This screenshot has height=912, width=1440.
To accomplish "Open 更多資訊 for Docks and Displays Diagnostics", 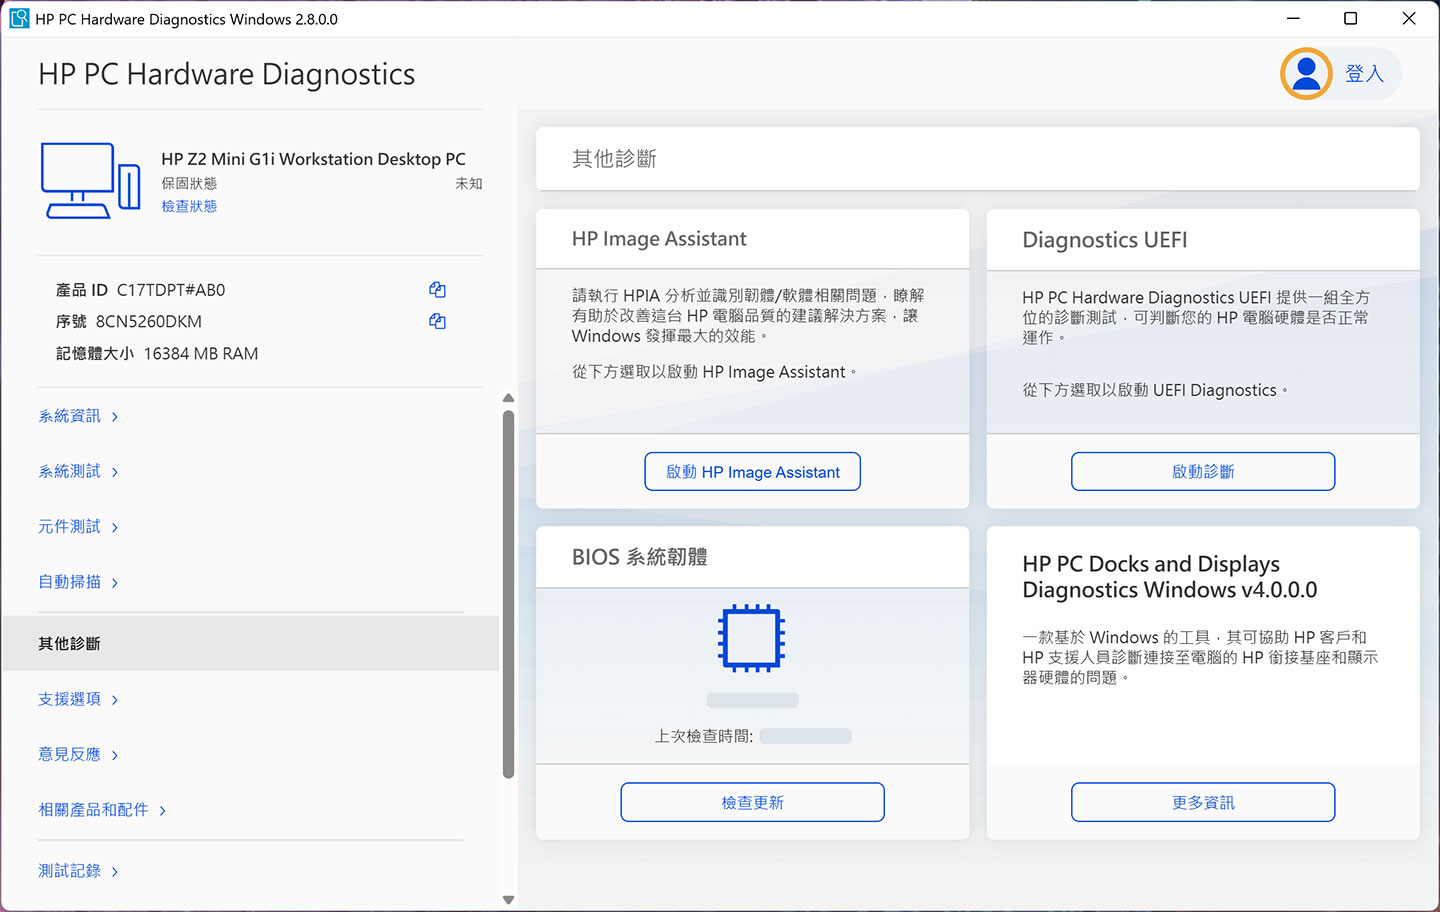I will 1202,801.
